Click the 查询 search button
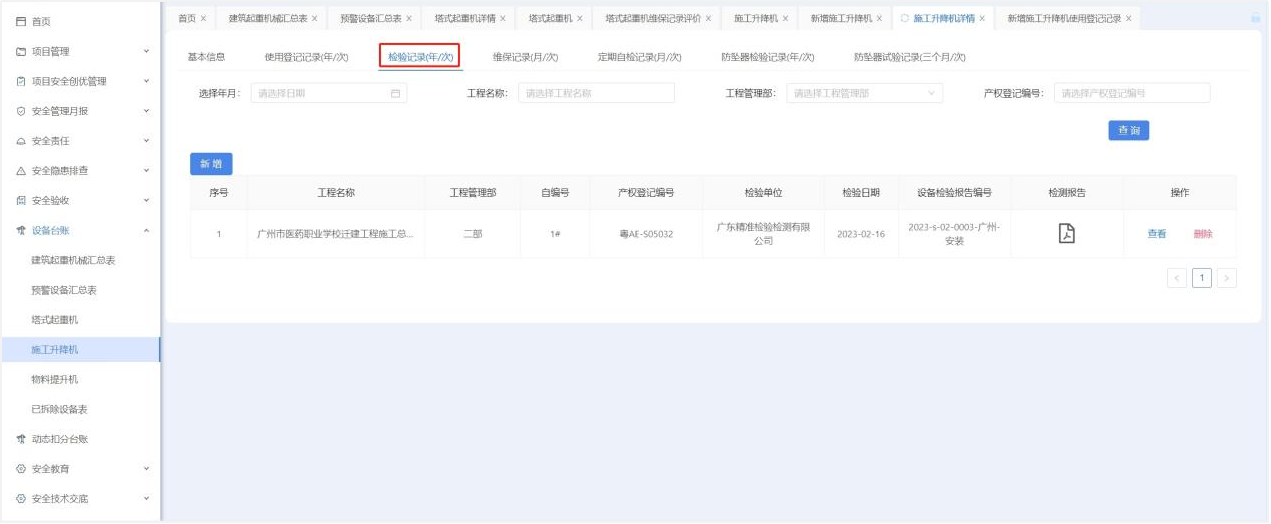 point(1128,130)
